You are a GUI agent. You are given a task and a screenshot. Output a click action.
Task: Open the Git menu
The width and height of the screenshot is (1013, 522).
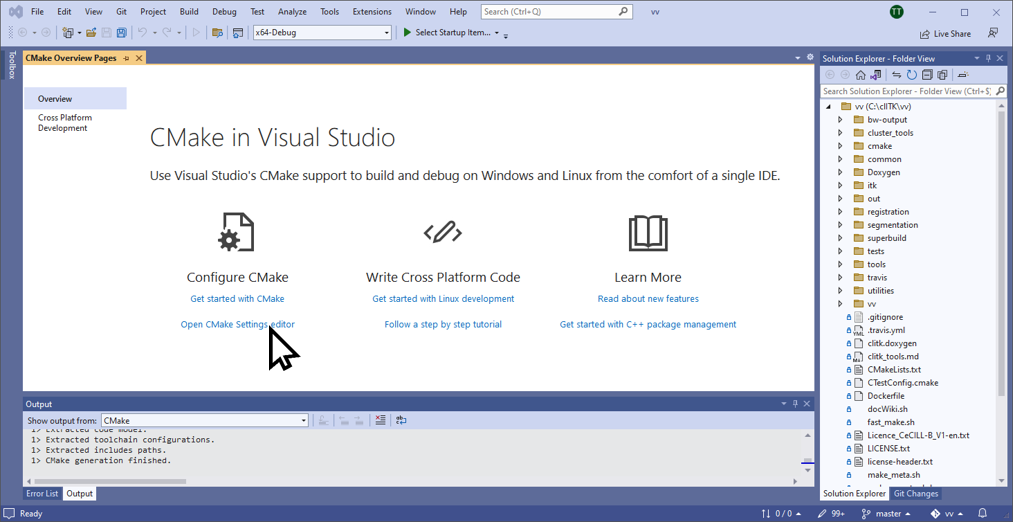121,12
